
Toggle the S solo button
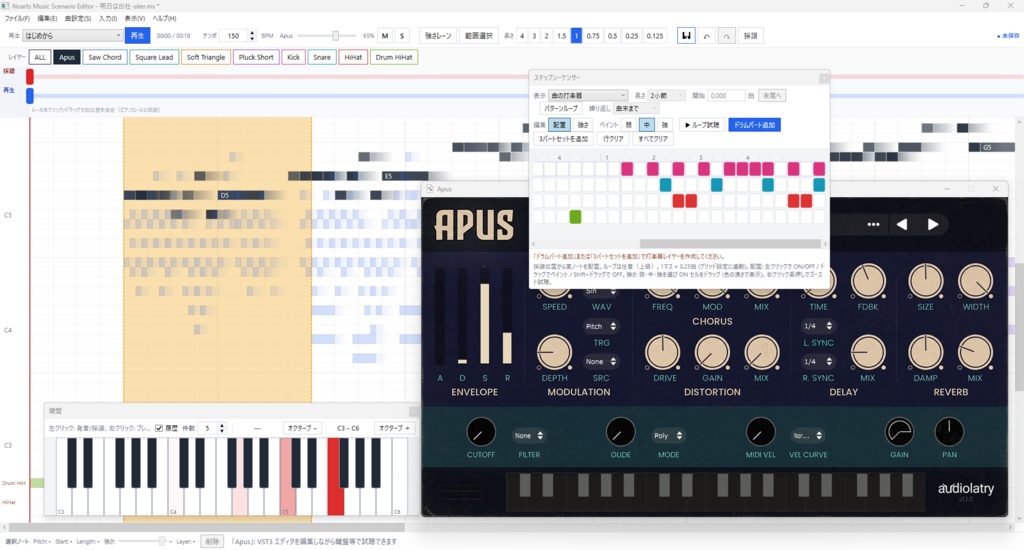pos(402,36)
